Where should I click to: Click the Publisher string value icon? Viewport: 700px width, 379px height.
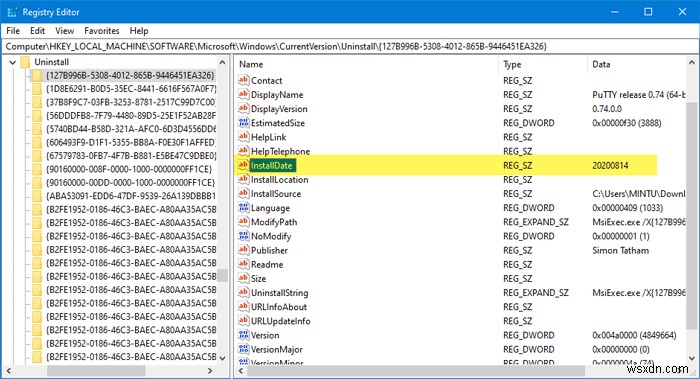pyautogui.click(x=243, y=250)
